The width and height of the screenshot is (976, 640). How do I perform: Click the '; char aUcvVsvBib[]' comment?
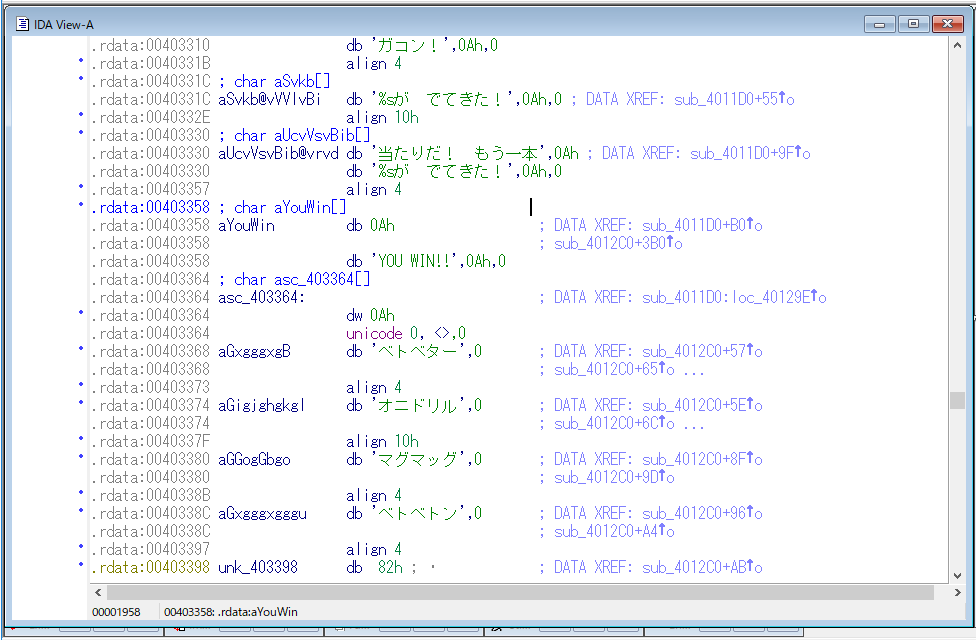294,135
